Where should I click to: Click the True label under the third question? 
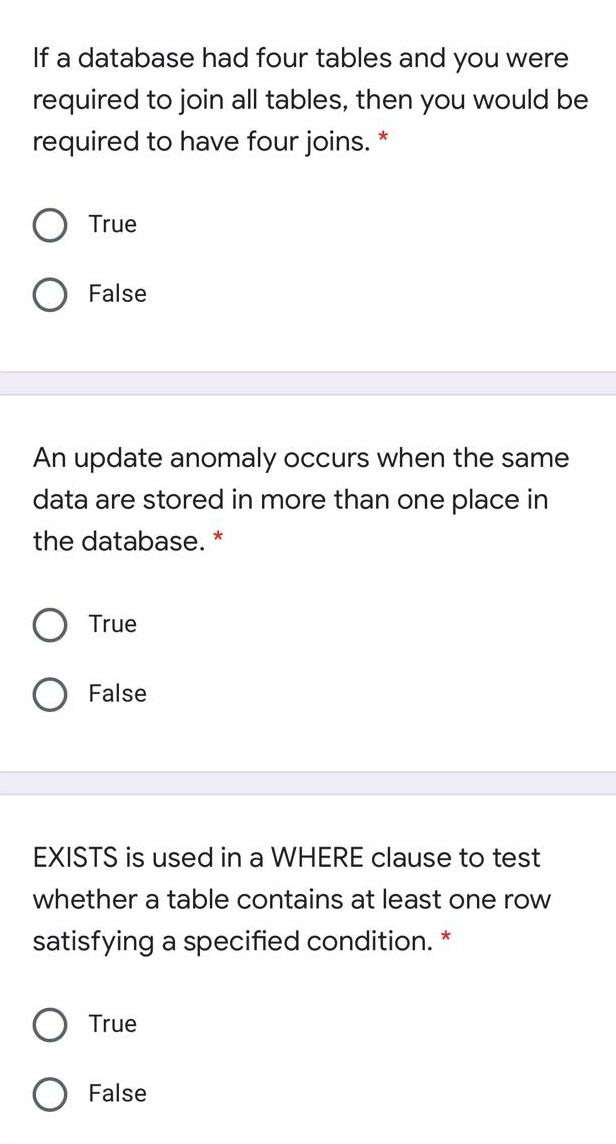click(x=112, y=1024)
